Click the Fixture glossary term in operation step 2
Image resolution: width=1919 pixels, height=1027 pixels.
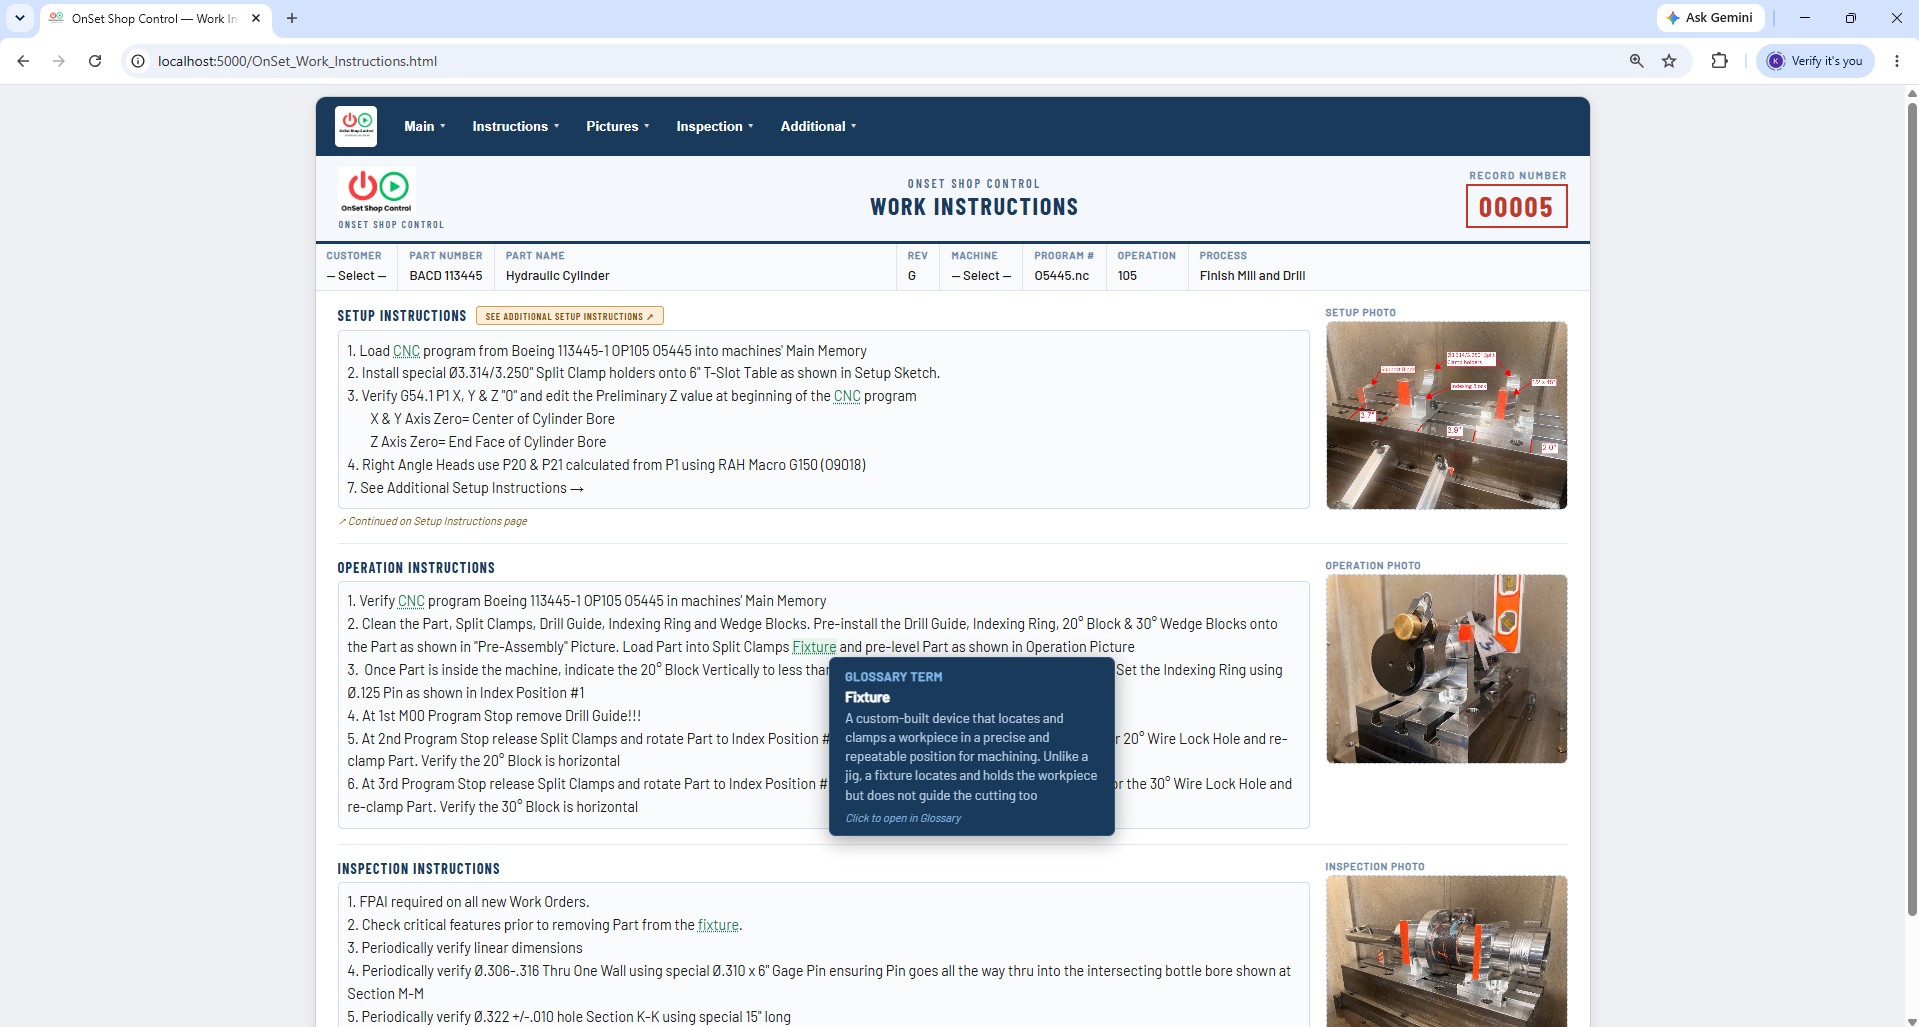point(814,647)
